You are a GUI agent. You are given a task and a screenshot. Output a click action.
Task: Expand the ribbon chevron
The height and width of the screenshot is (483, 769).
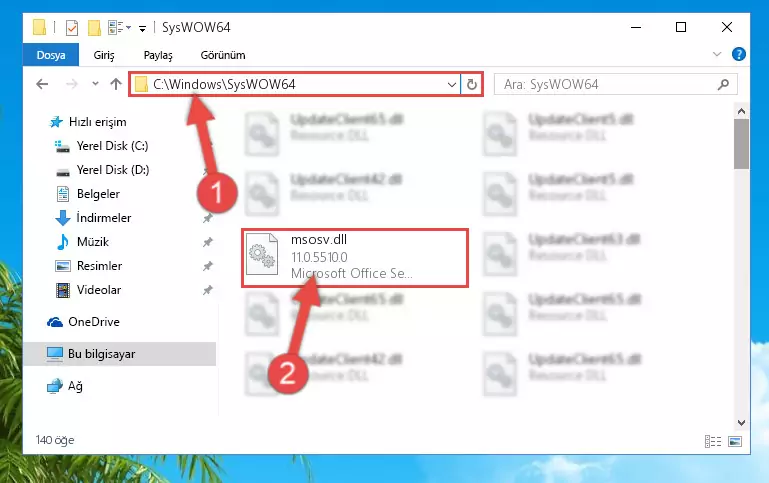pyautogui.click(x=717, y=54)
